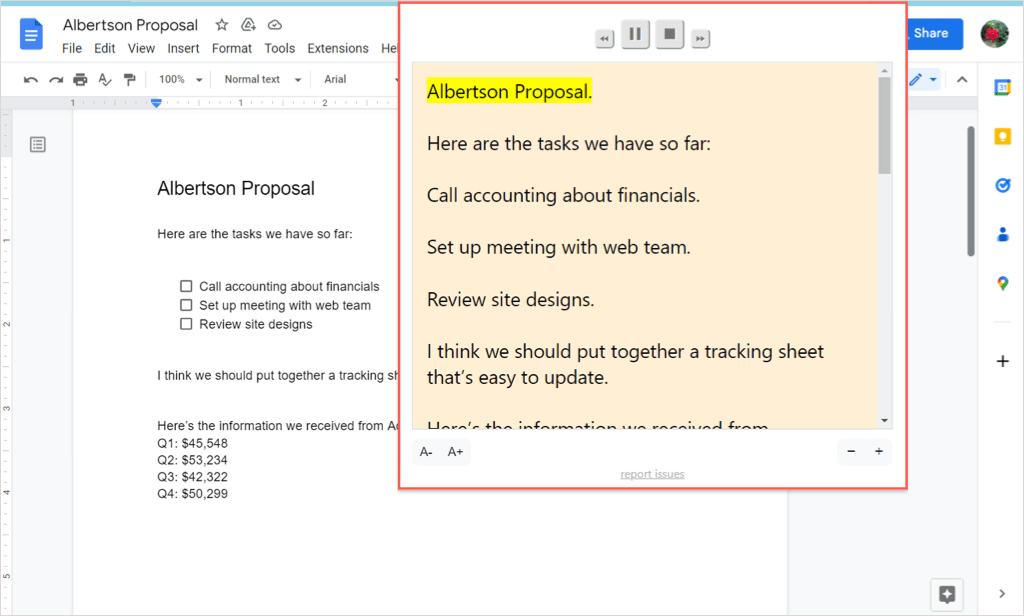
Task: Open Google Calendar in side panel
Action: (x=1002, y=88)
